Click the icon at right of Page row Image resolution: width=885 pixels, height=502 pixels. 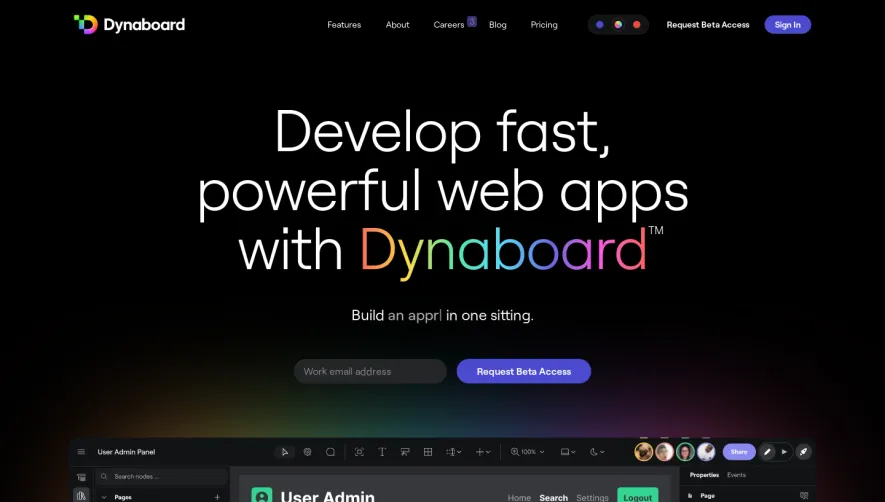(804, 496)
